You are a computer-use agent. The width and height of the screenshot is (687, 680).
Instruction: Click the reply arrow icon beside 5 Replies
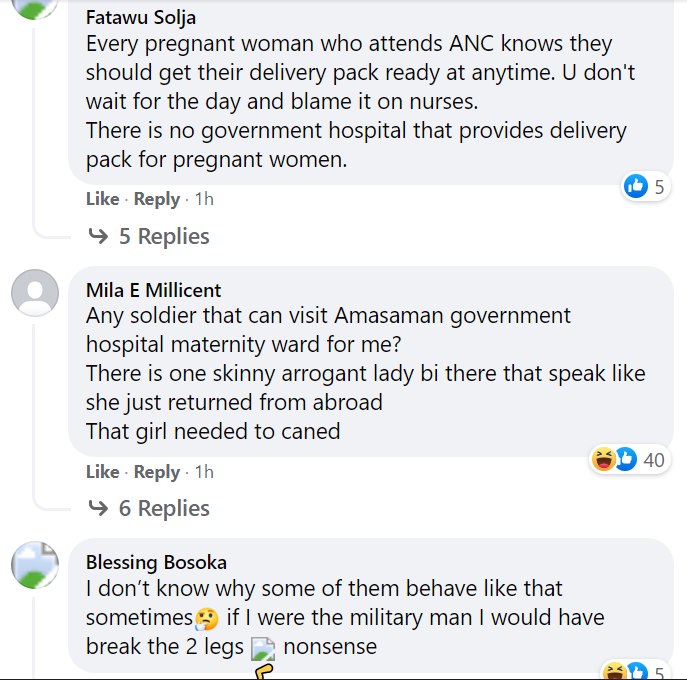click(98, 237)
